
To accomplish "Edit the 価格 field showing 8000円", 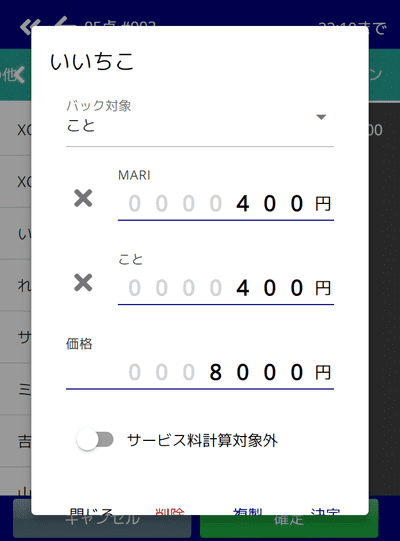I will pyautogui.click(x=200, y=373).
